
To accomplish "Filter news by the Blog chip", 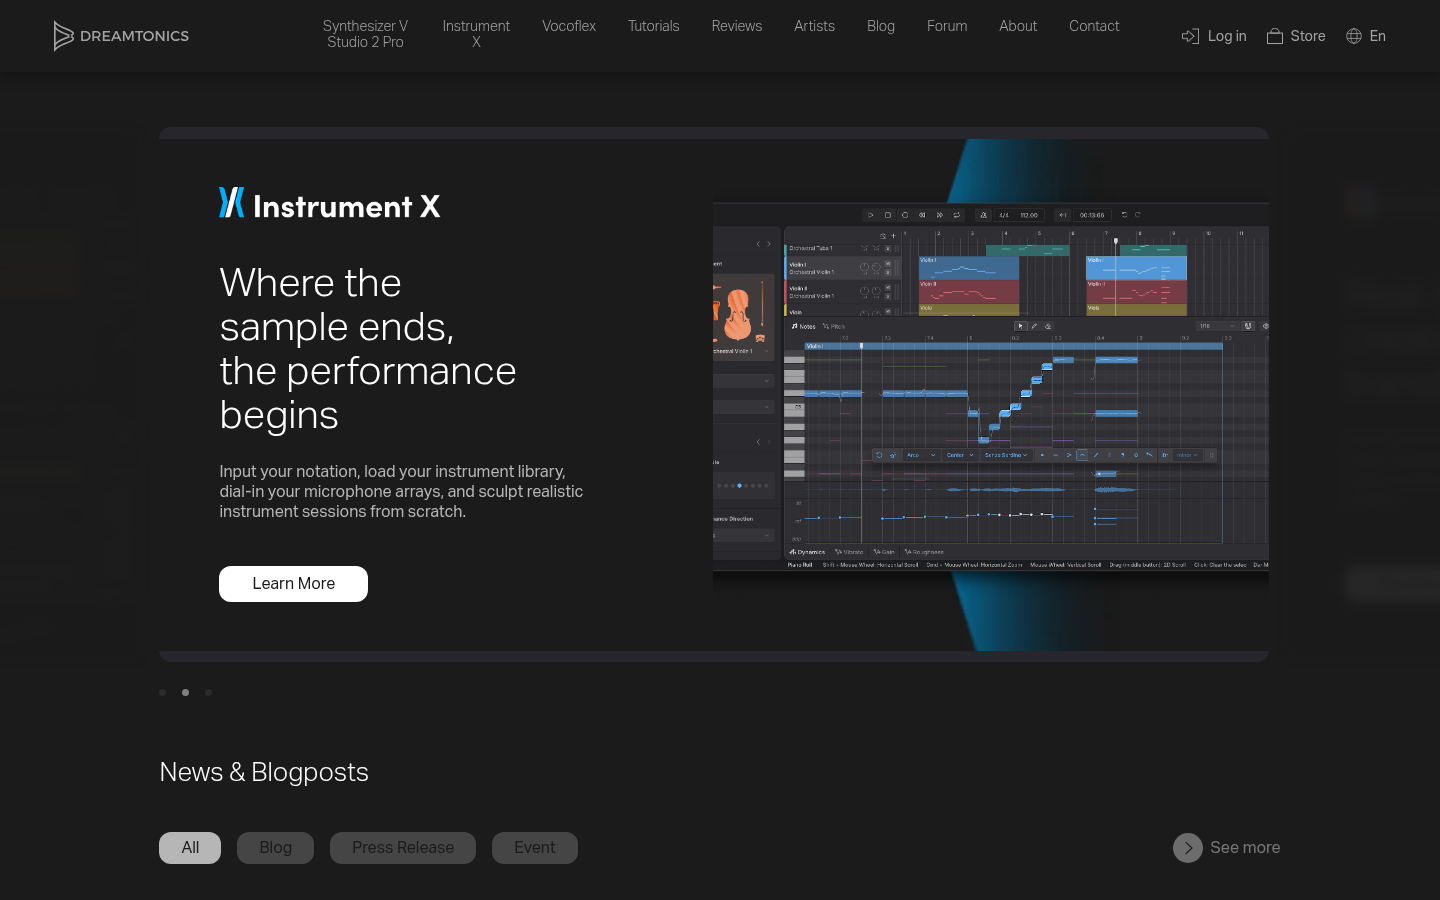I will tap(275, 848).
